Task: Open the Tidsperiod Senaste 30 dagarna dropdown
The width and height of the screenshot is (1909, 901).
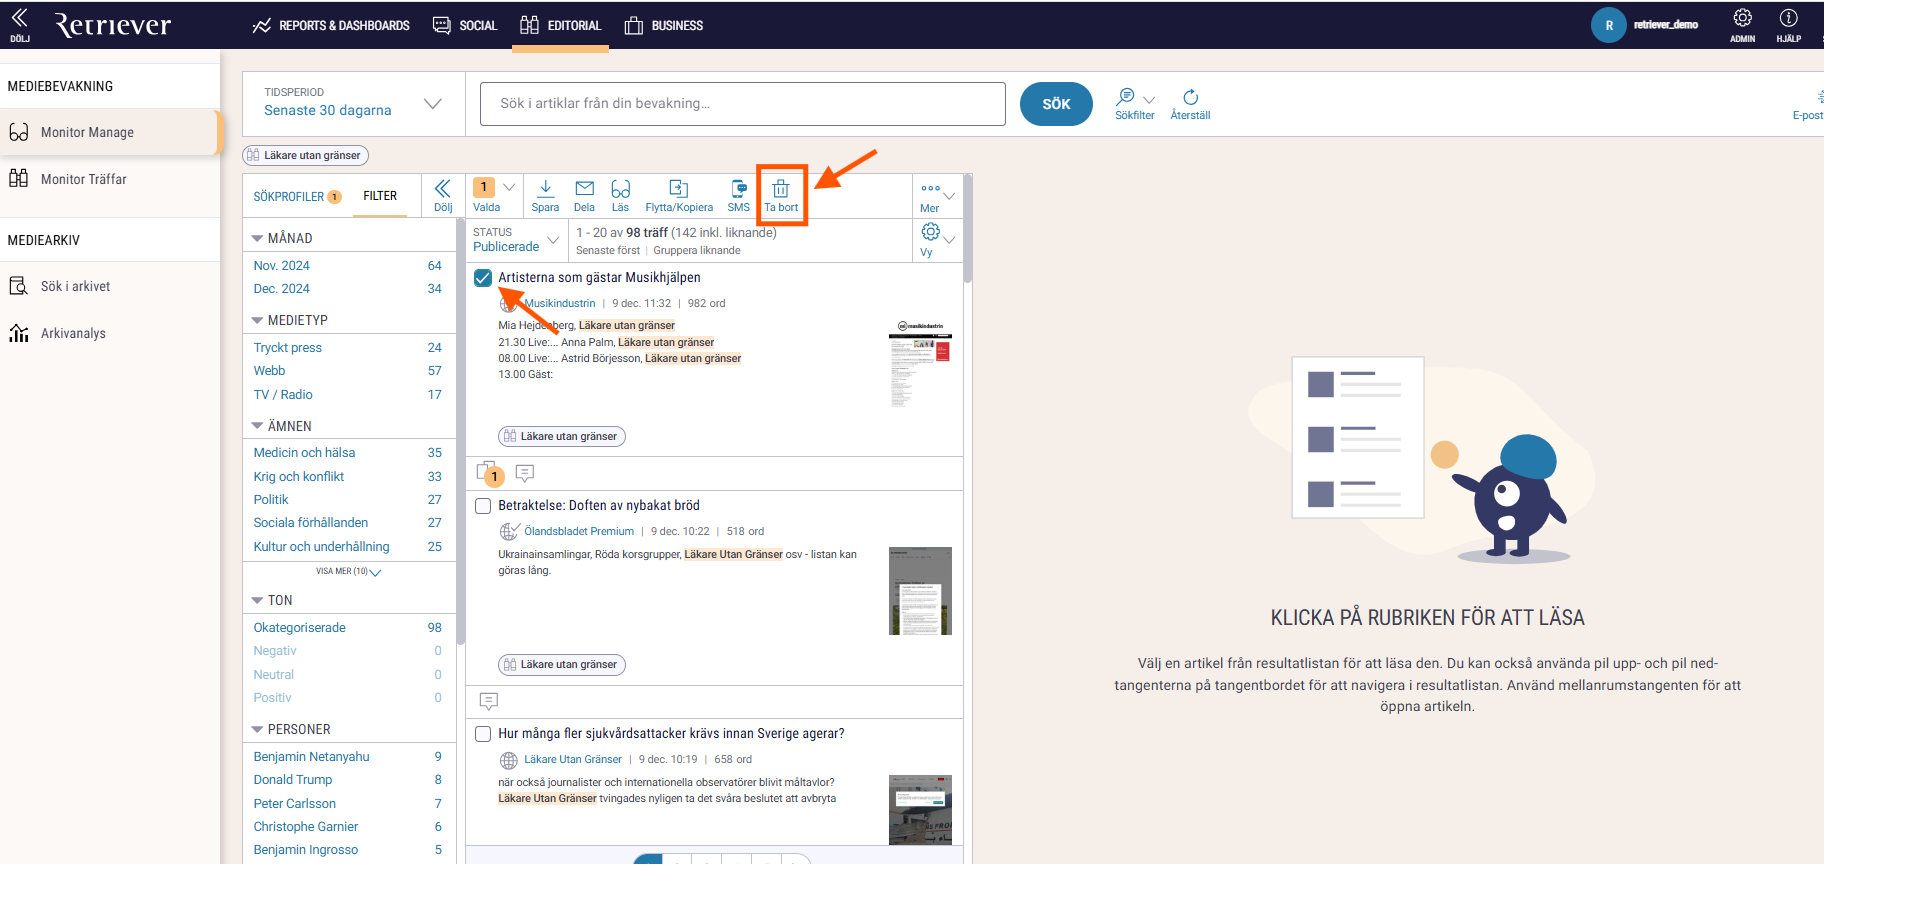Action: point(353,103)
